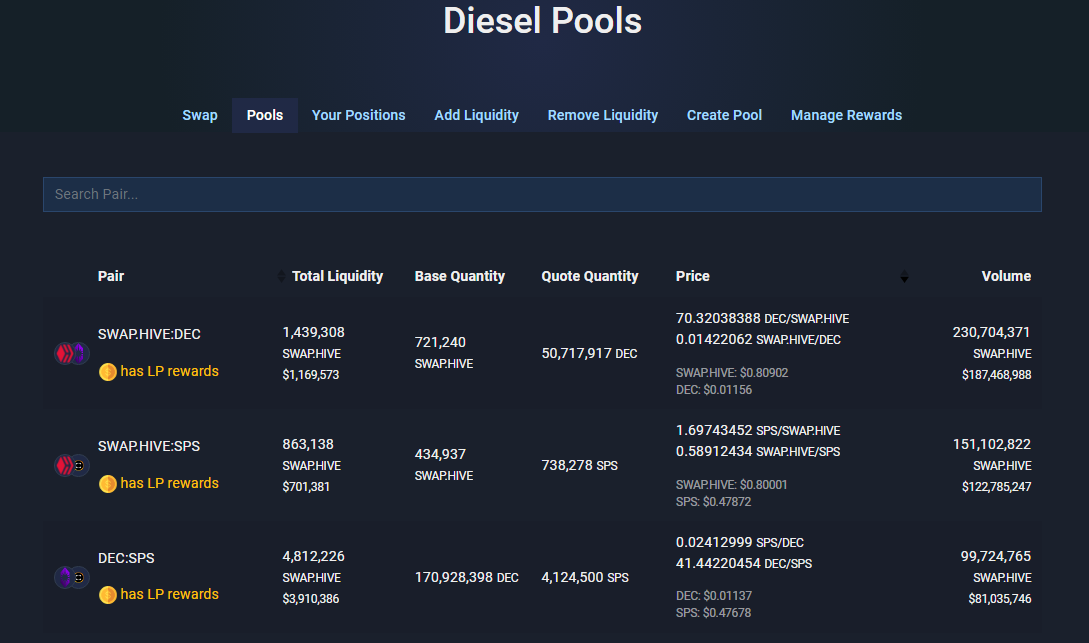The width and height of the screenshot is (1089, 643).
Task: Click the Total Liquidity column header
Action: point(338,276)
